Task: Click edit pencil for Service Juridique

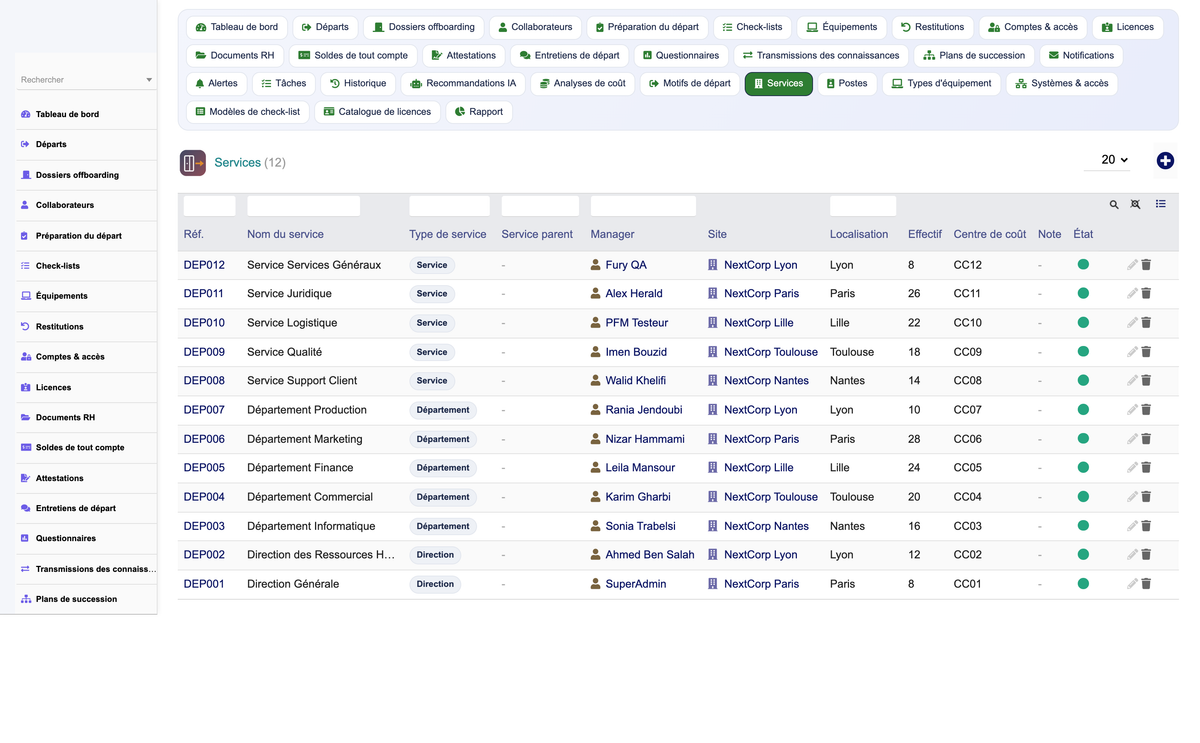Action: tap(1132, 294)
